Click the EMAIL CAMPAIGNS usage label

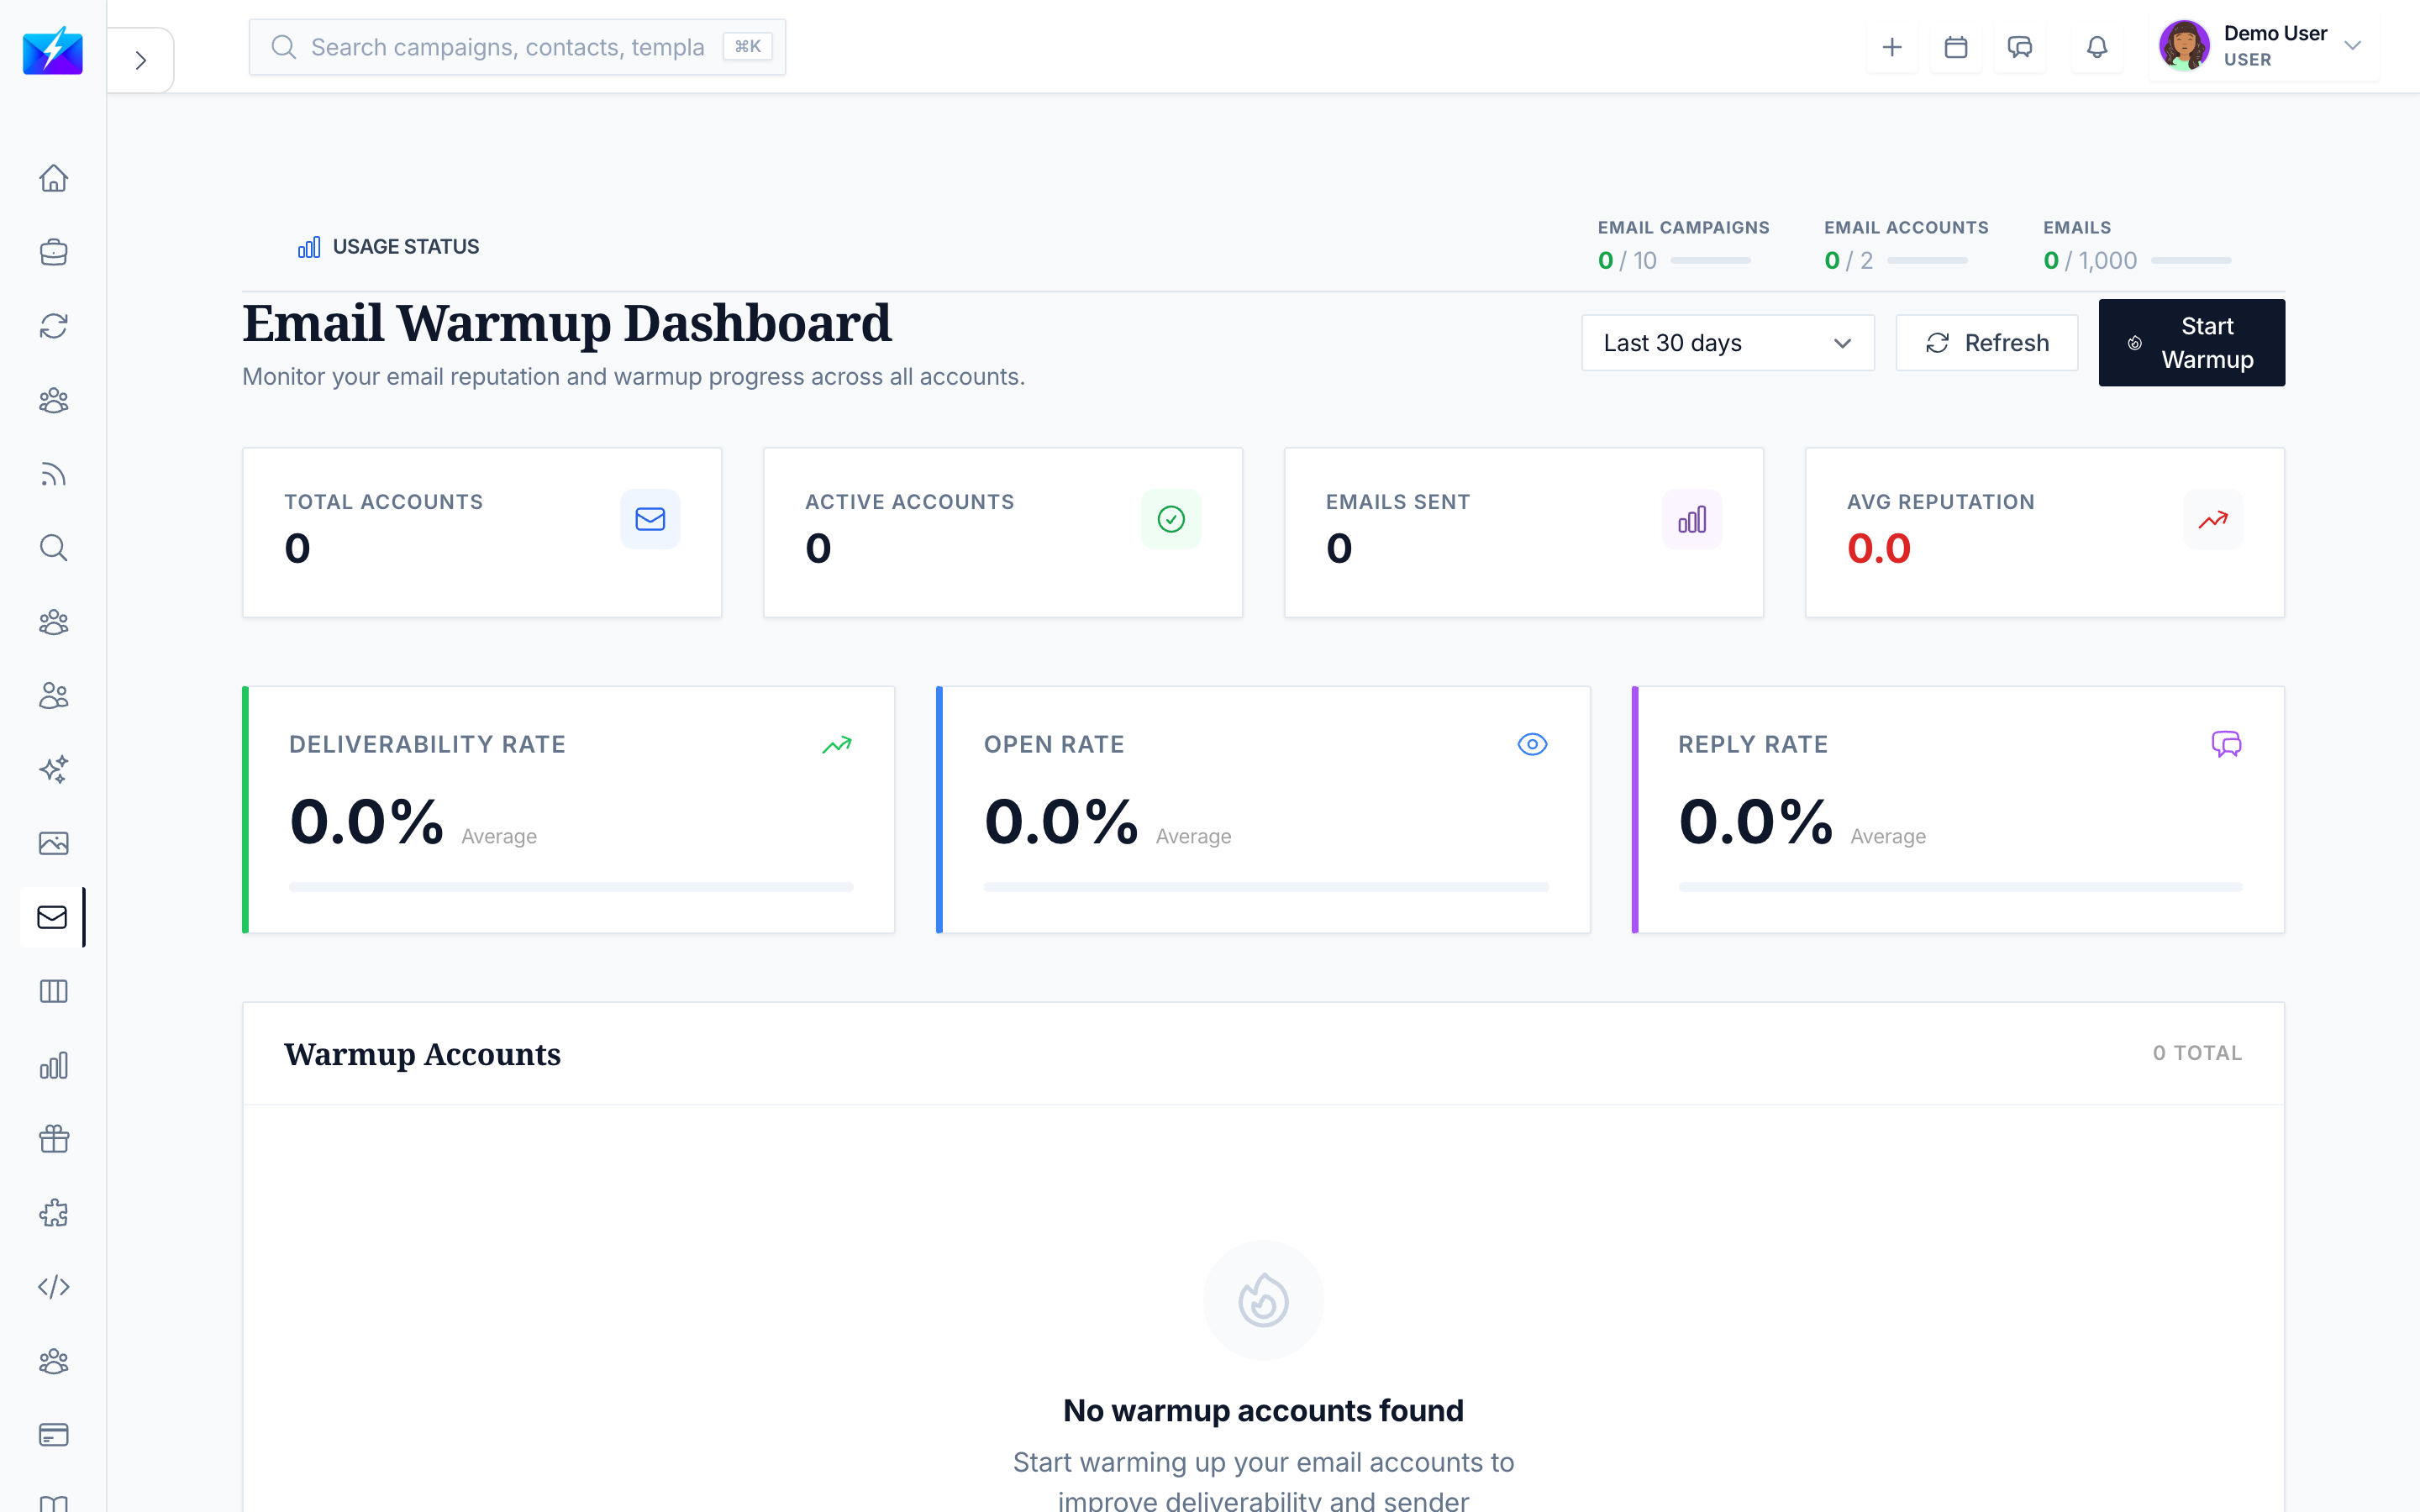pyautogui.click(x=1683, y=228)
